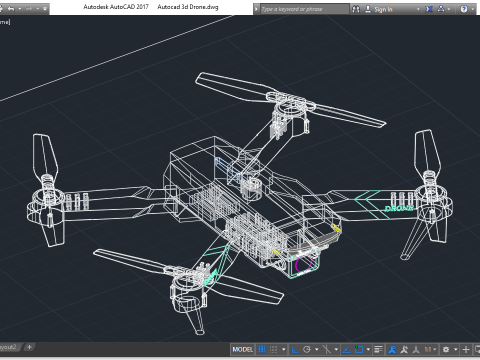Toggle annotation autoscale icon
Viewport: 480px width, 360px height.
(x=404, y=349)
